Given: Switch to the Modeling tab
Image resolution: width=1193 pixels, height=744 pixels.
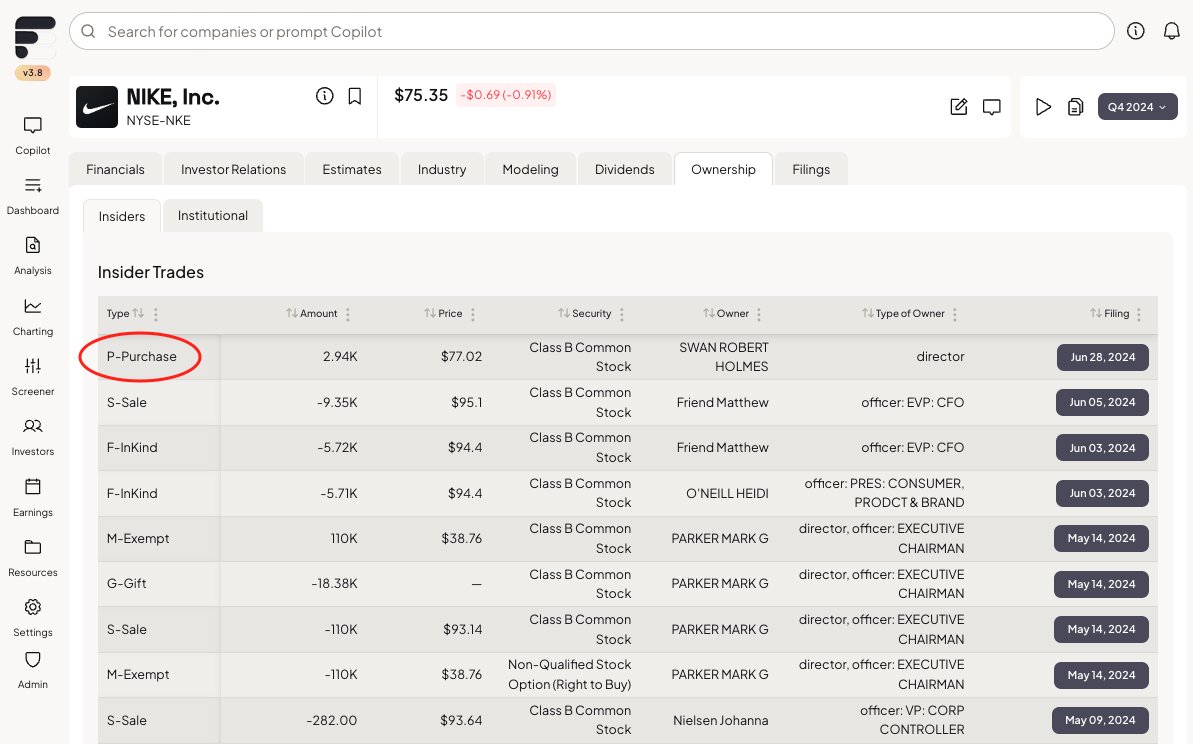Looking at the screenshot, I should pyautogui.click(x=530, y=169).
